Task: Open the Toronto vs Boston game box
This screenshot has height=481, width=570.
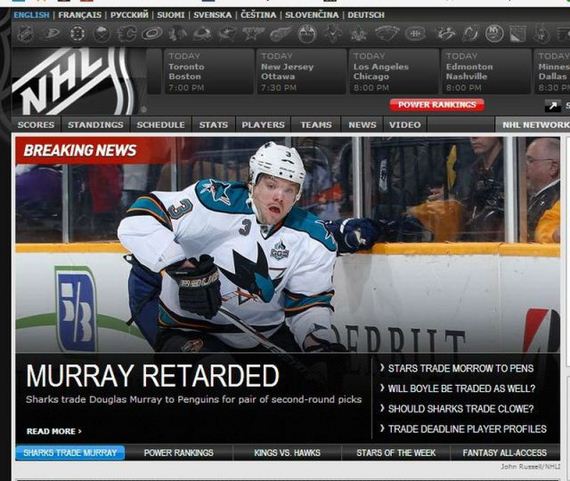Action: click(209, 72)
